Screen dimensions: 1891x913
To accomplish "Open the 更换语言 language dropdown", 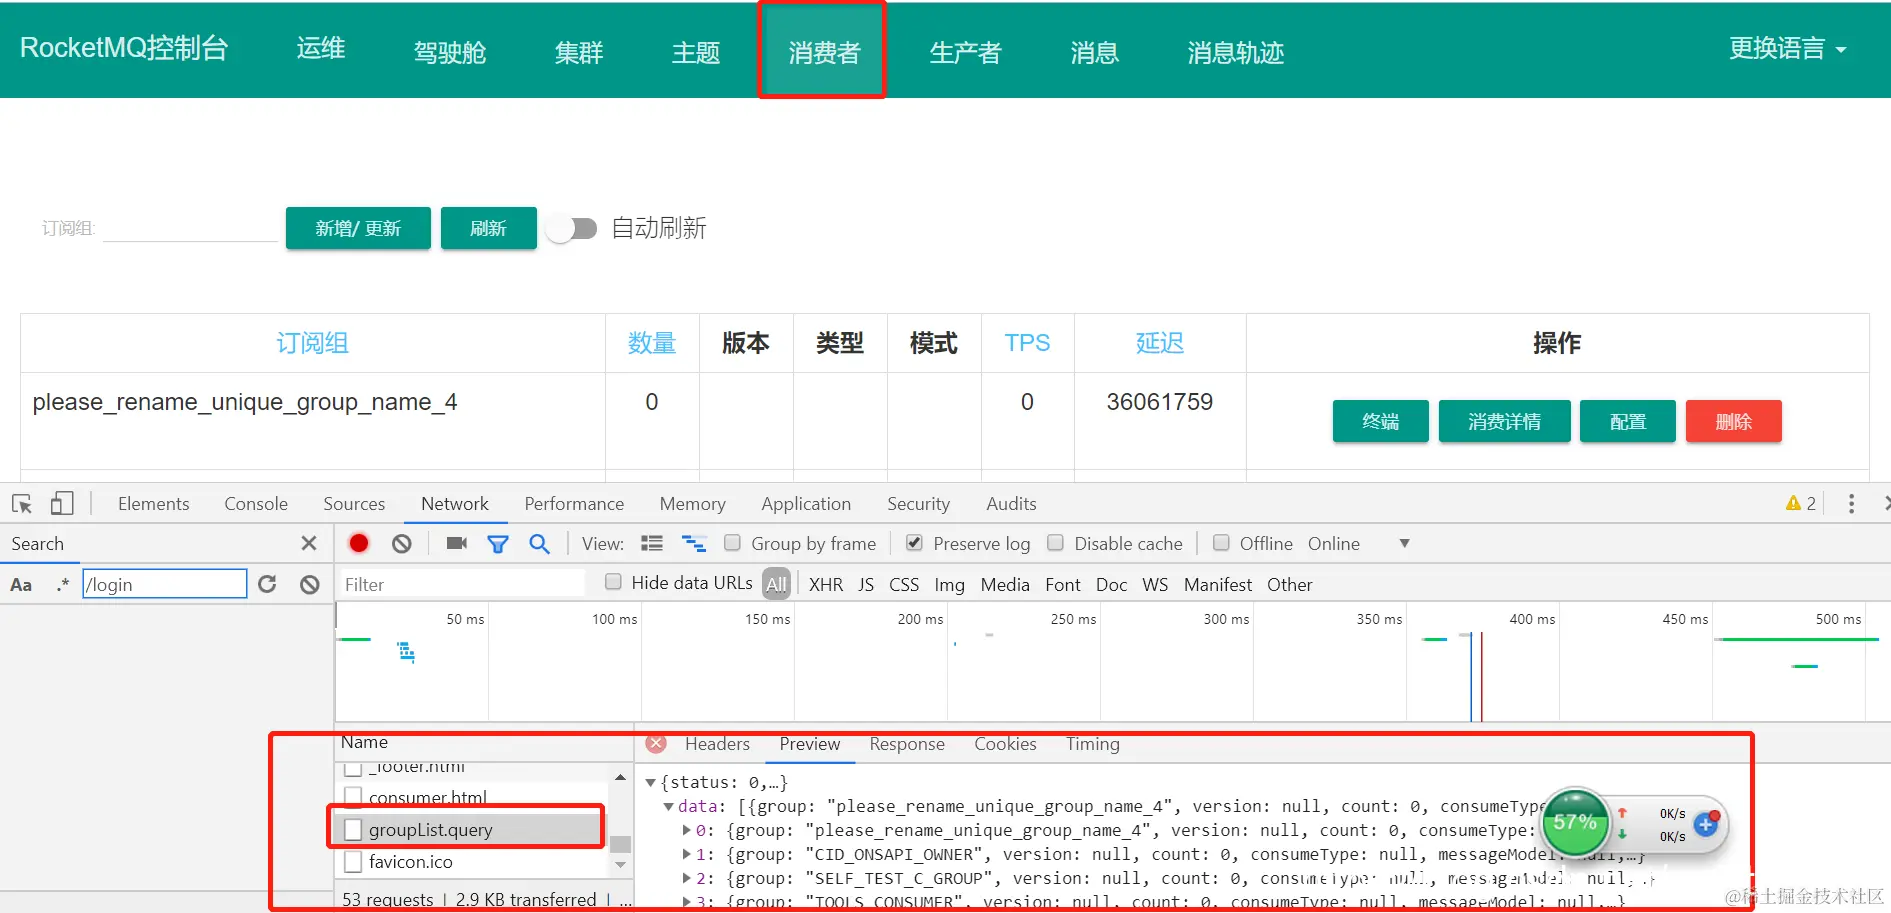I will pos(1788,48).
